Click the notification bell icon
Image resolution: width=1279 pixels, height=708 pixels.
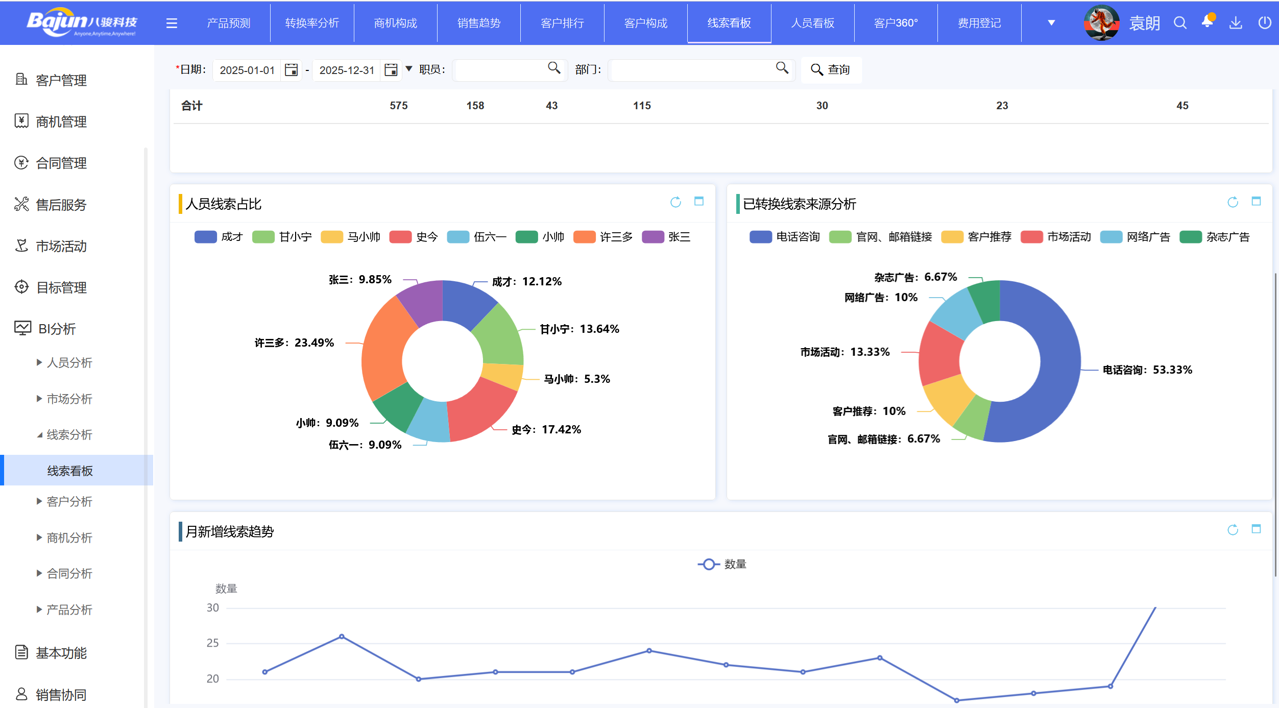[1206, 22]
